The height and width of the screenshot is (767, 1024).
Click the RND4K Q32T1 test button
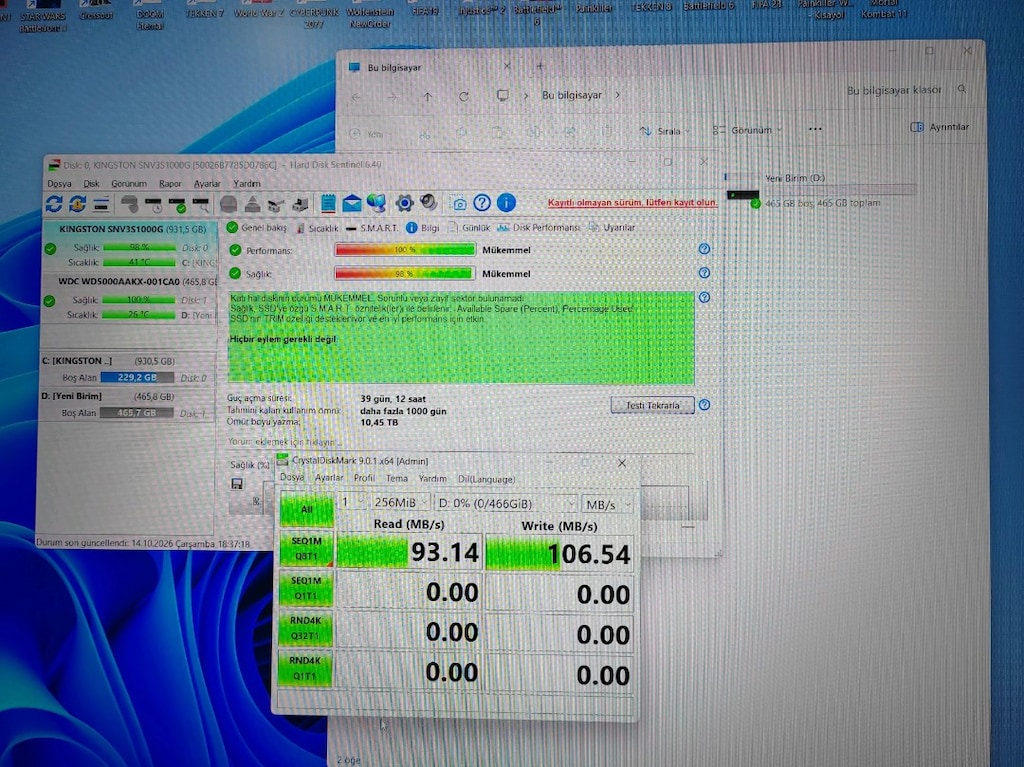(305, 628)
